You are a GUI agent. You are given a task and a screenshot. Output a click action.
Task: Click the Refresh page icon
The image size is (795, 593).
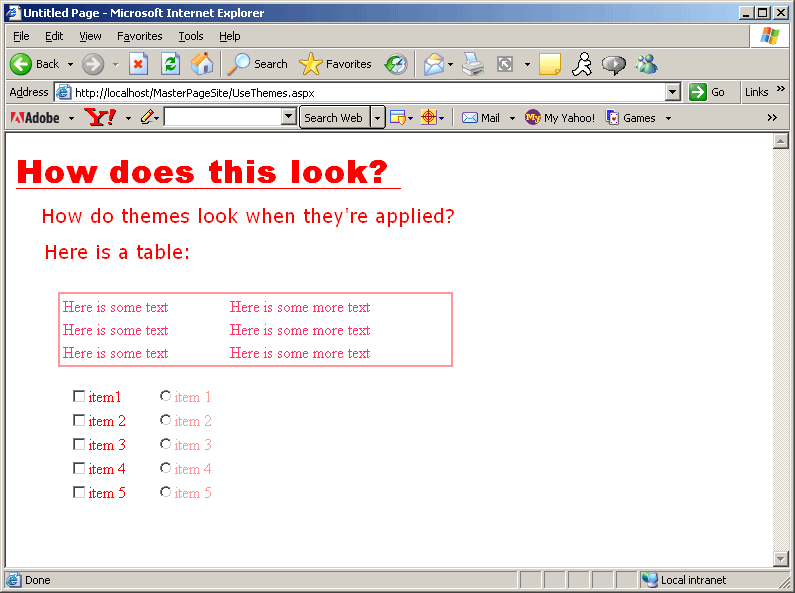(x=170, y=64)
